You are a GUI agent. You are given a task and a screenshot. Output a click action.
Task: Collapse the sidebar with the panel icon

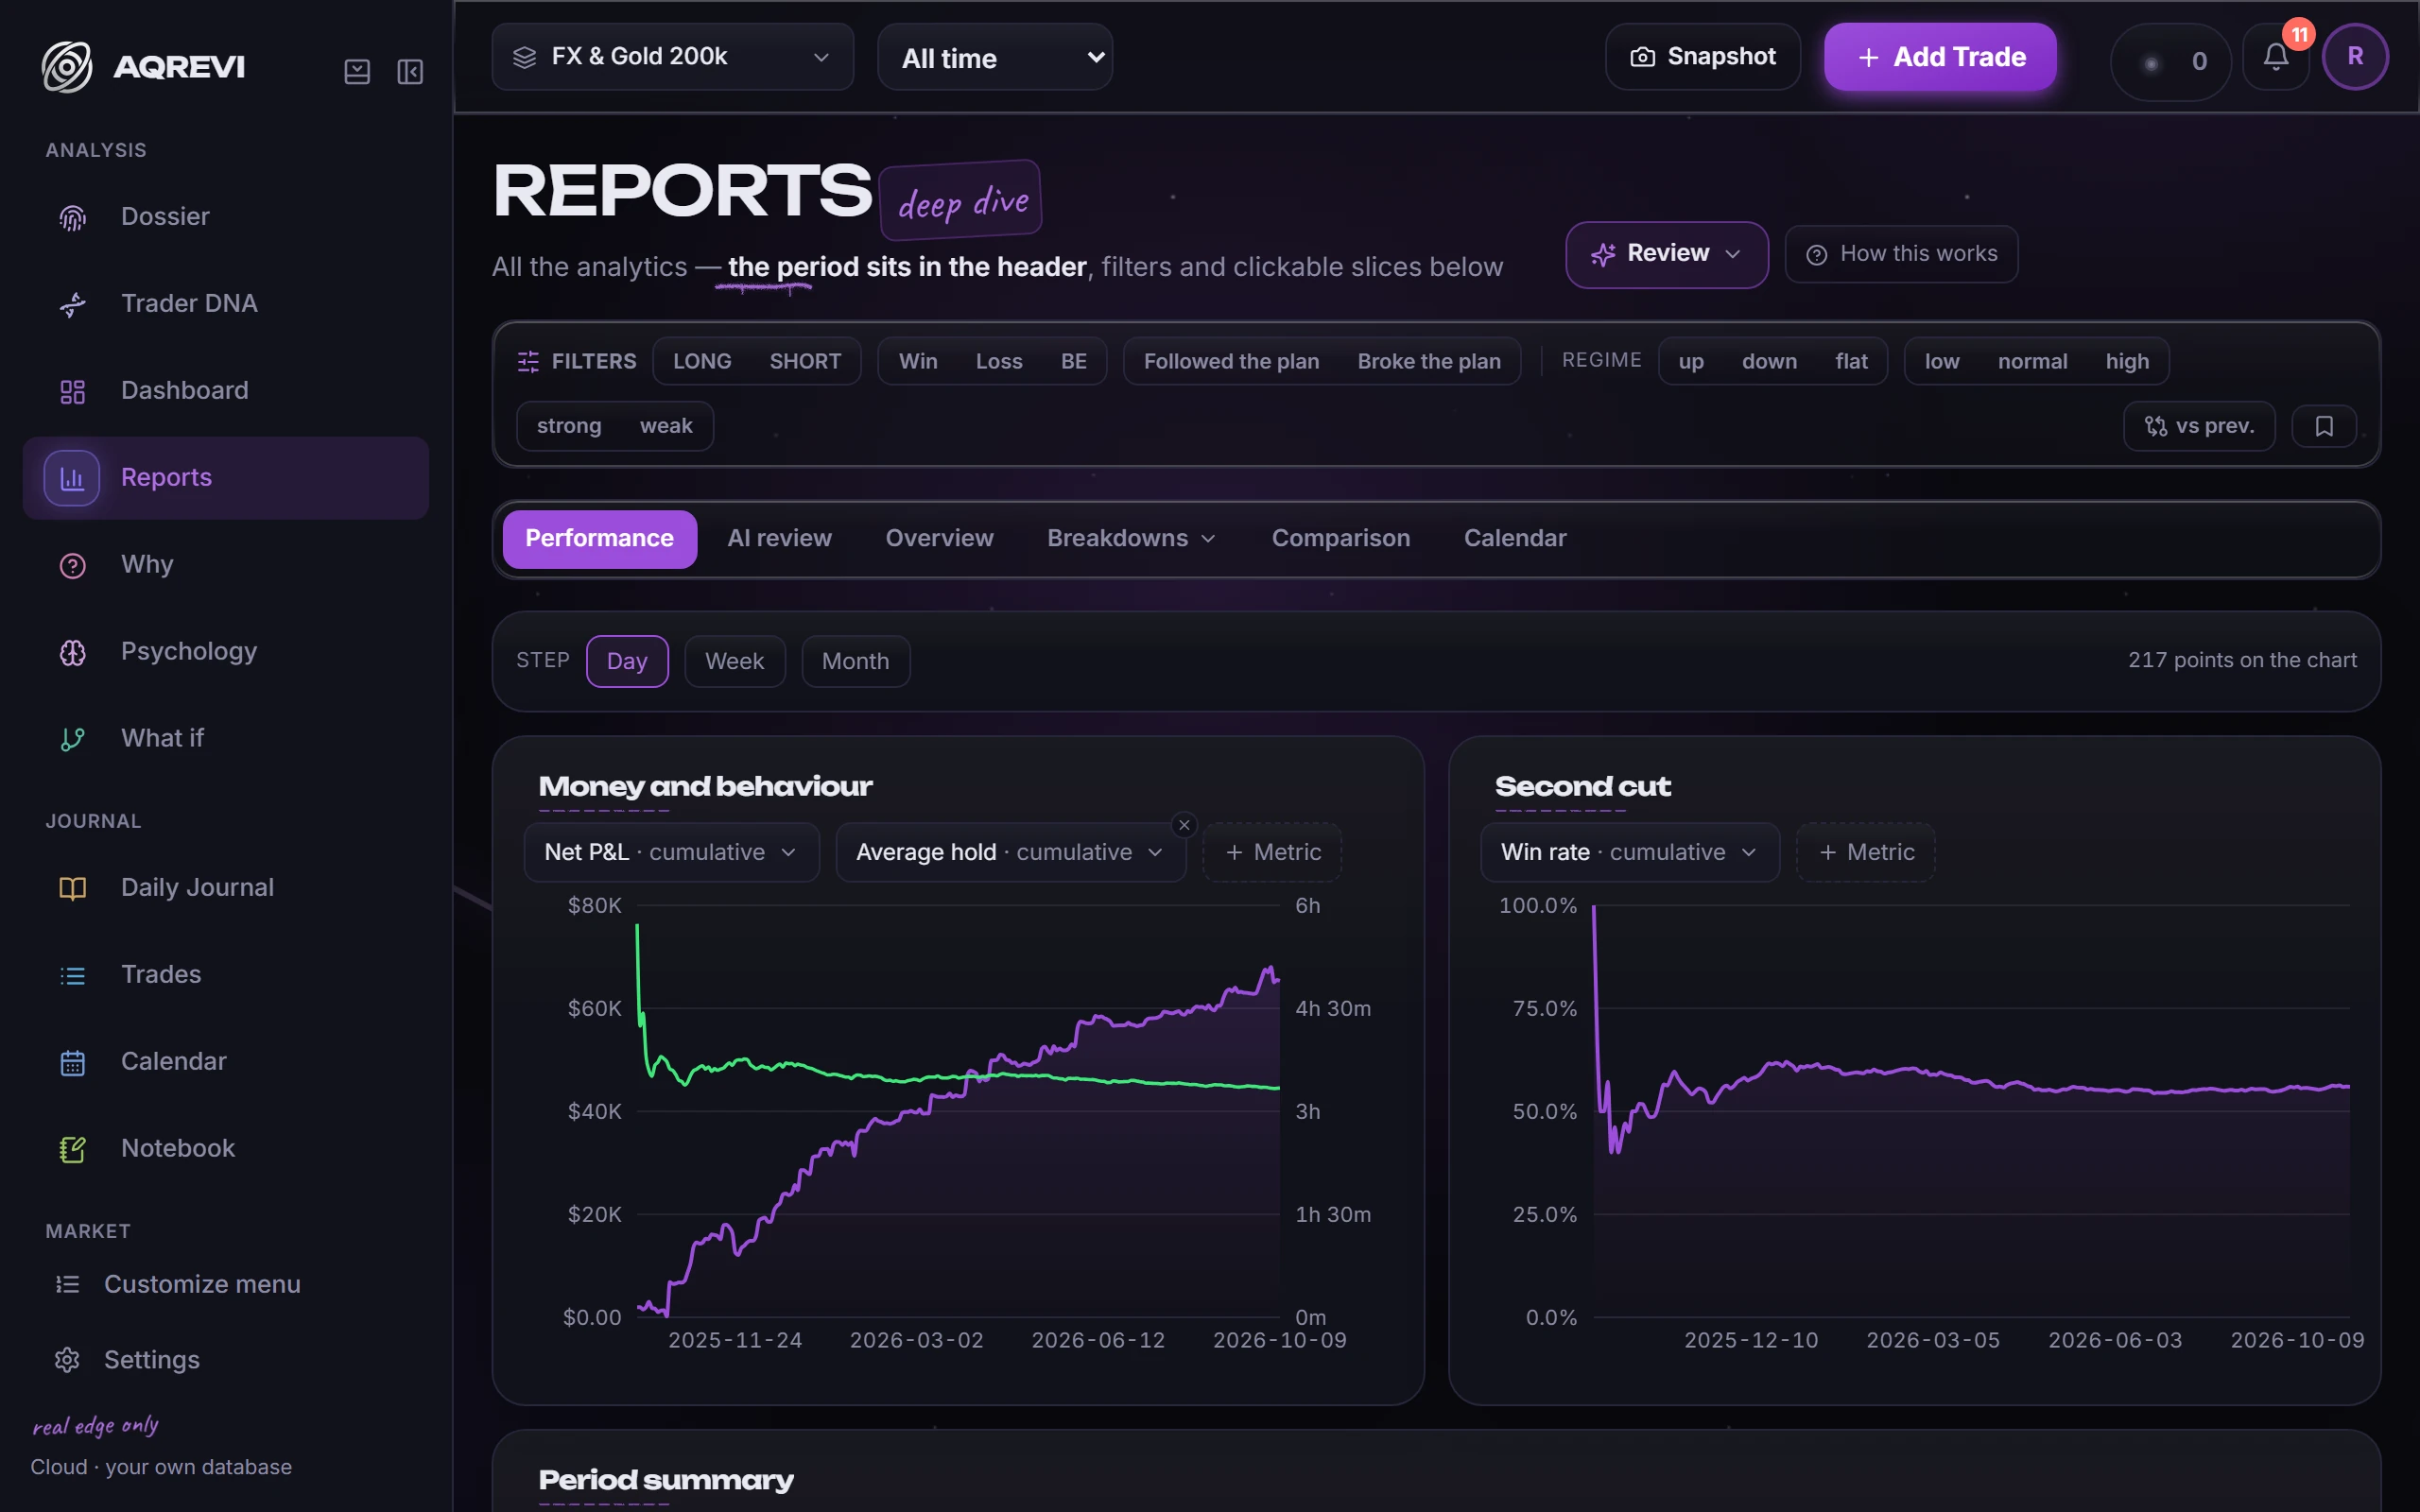point(410,71)
